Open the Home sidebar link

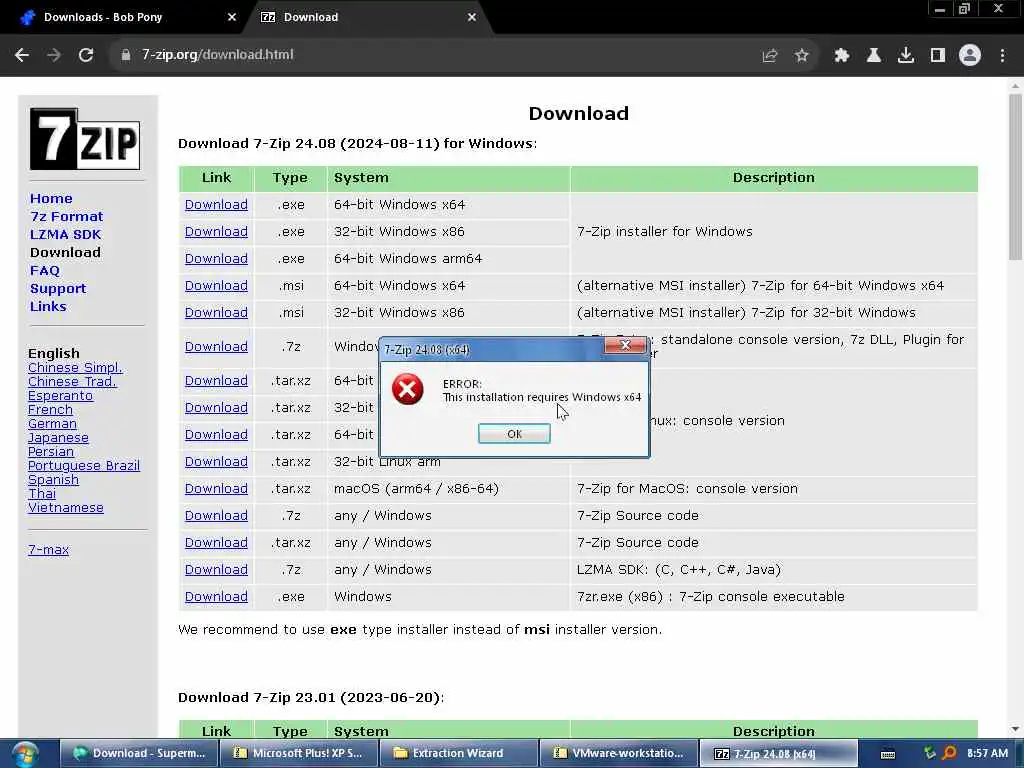[x=51, y=199]
